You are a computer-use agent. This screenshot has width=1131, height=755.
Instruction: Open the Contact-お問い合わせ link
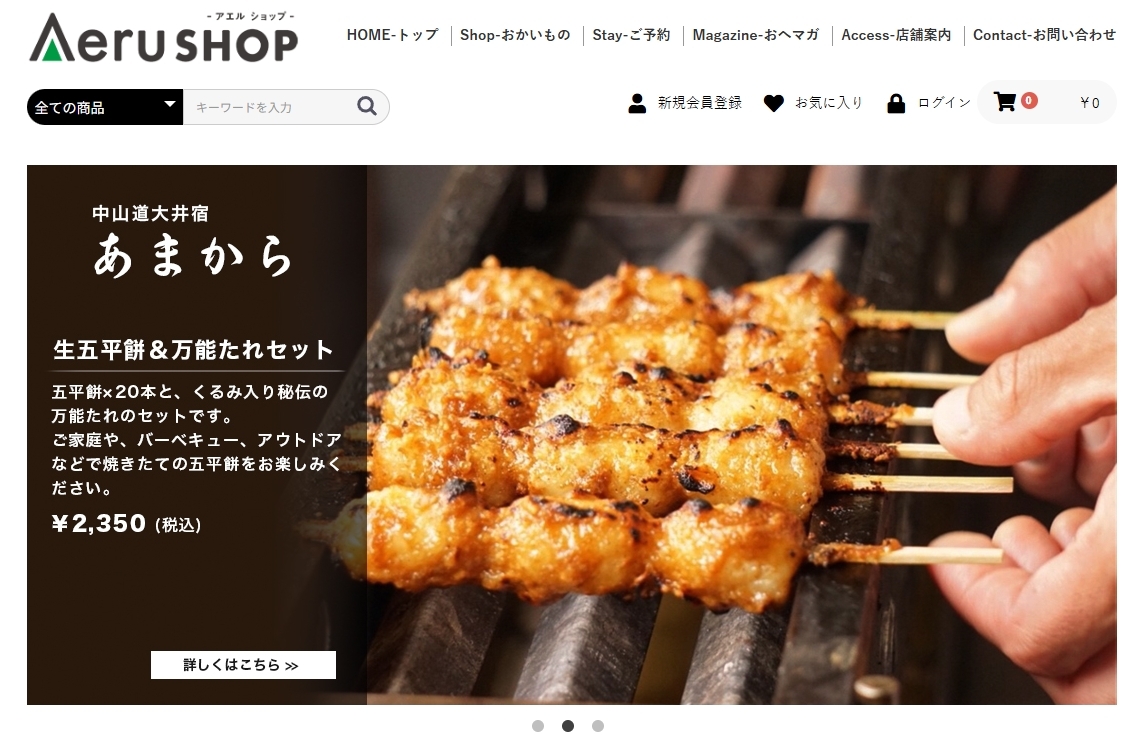pos(1044,35)
